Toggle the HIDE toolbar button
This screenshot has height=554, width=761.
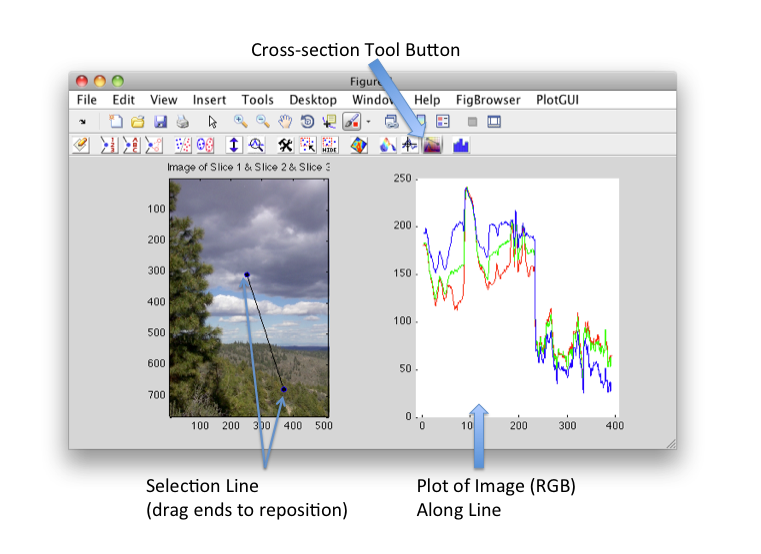(x=329, y=145)
